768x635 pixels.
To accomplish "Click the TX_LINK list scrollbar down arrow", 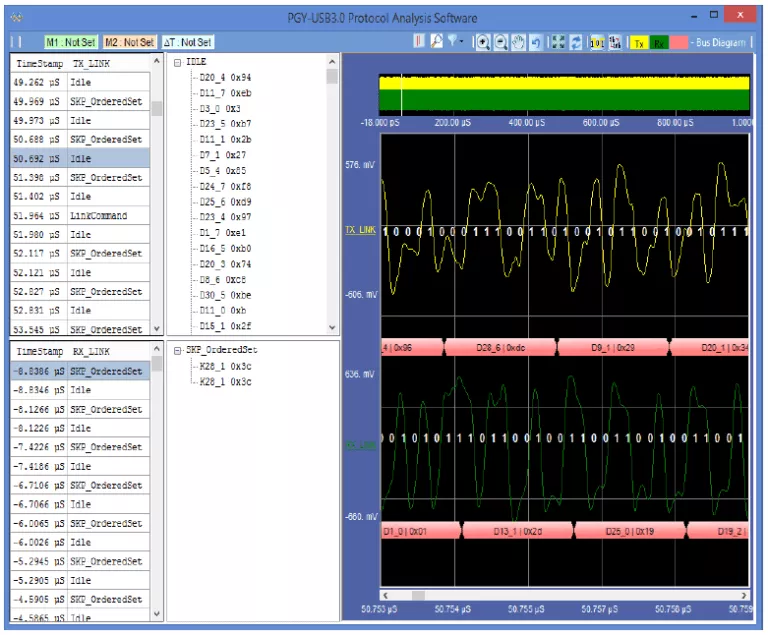I will point(156,327).
